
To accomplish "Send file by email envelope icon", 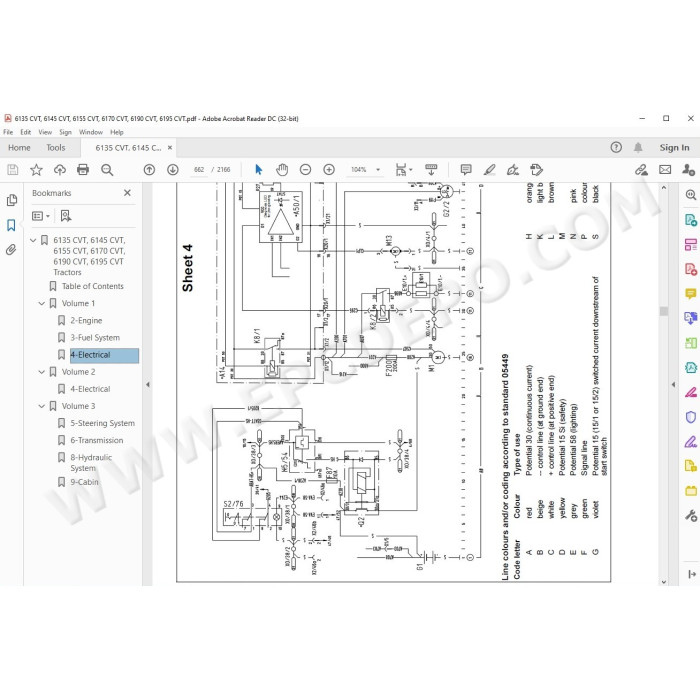I will pos(665,170).
